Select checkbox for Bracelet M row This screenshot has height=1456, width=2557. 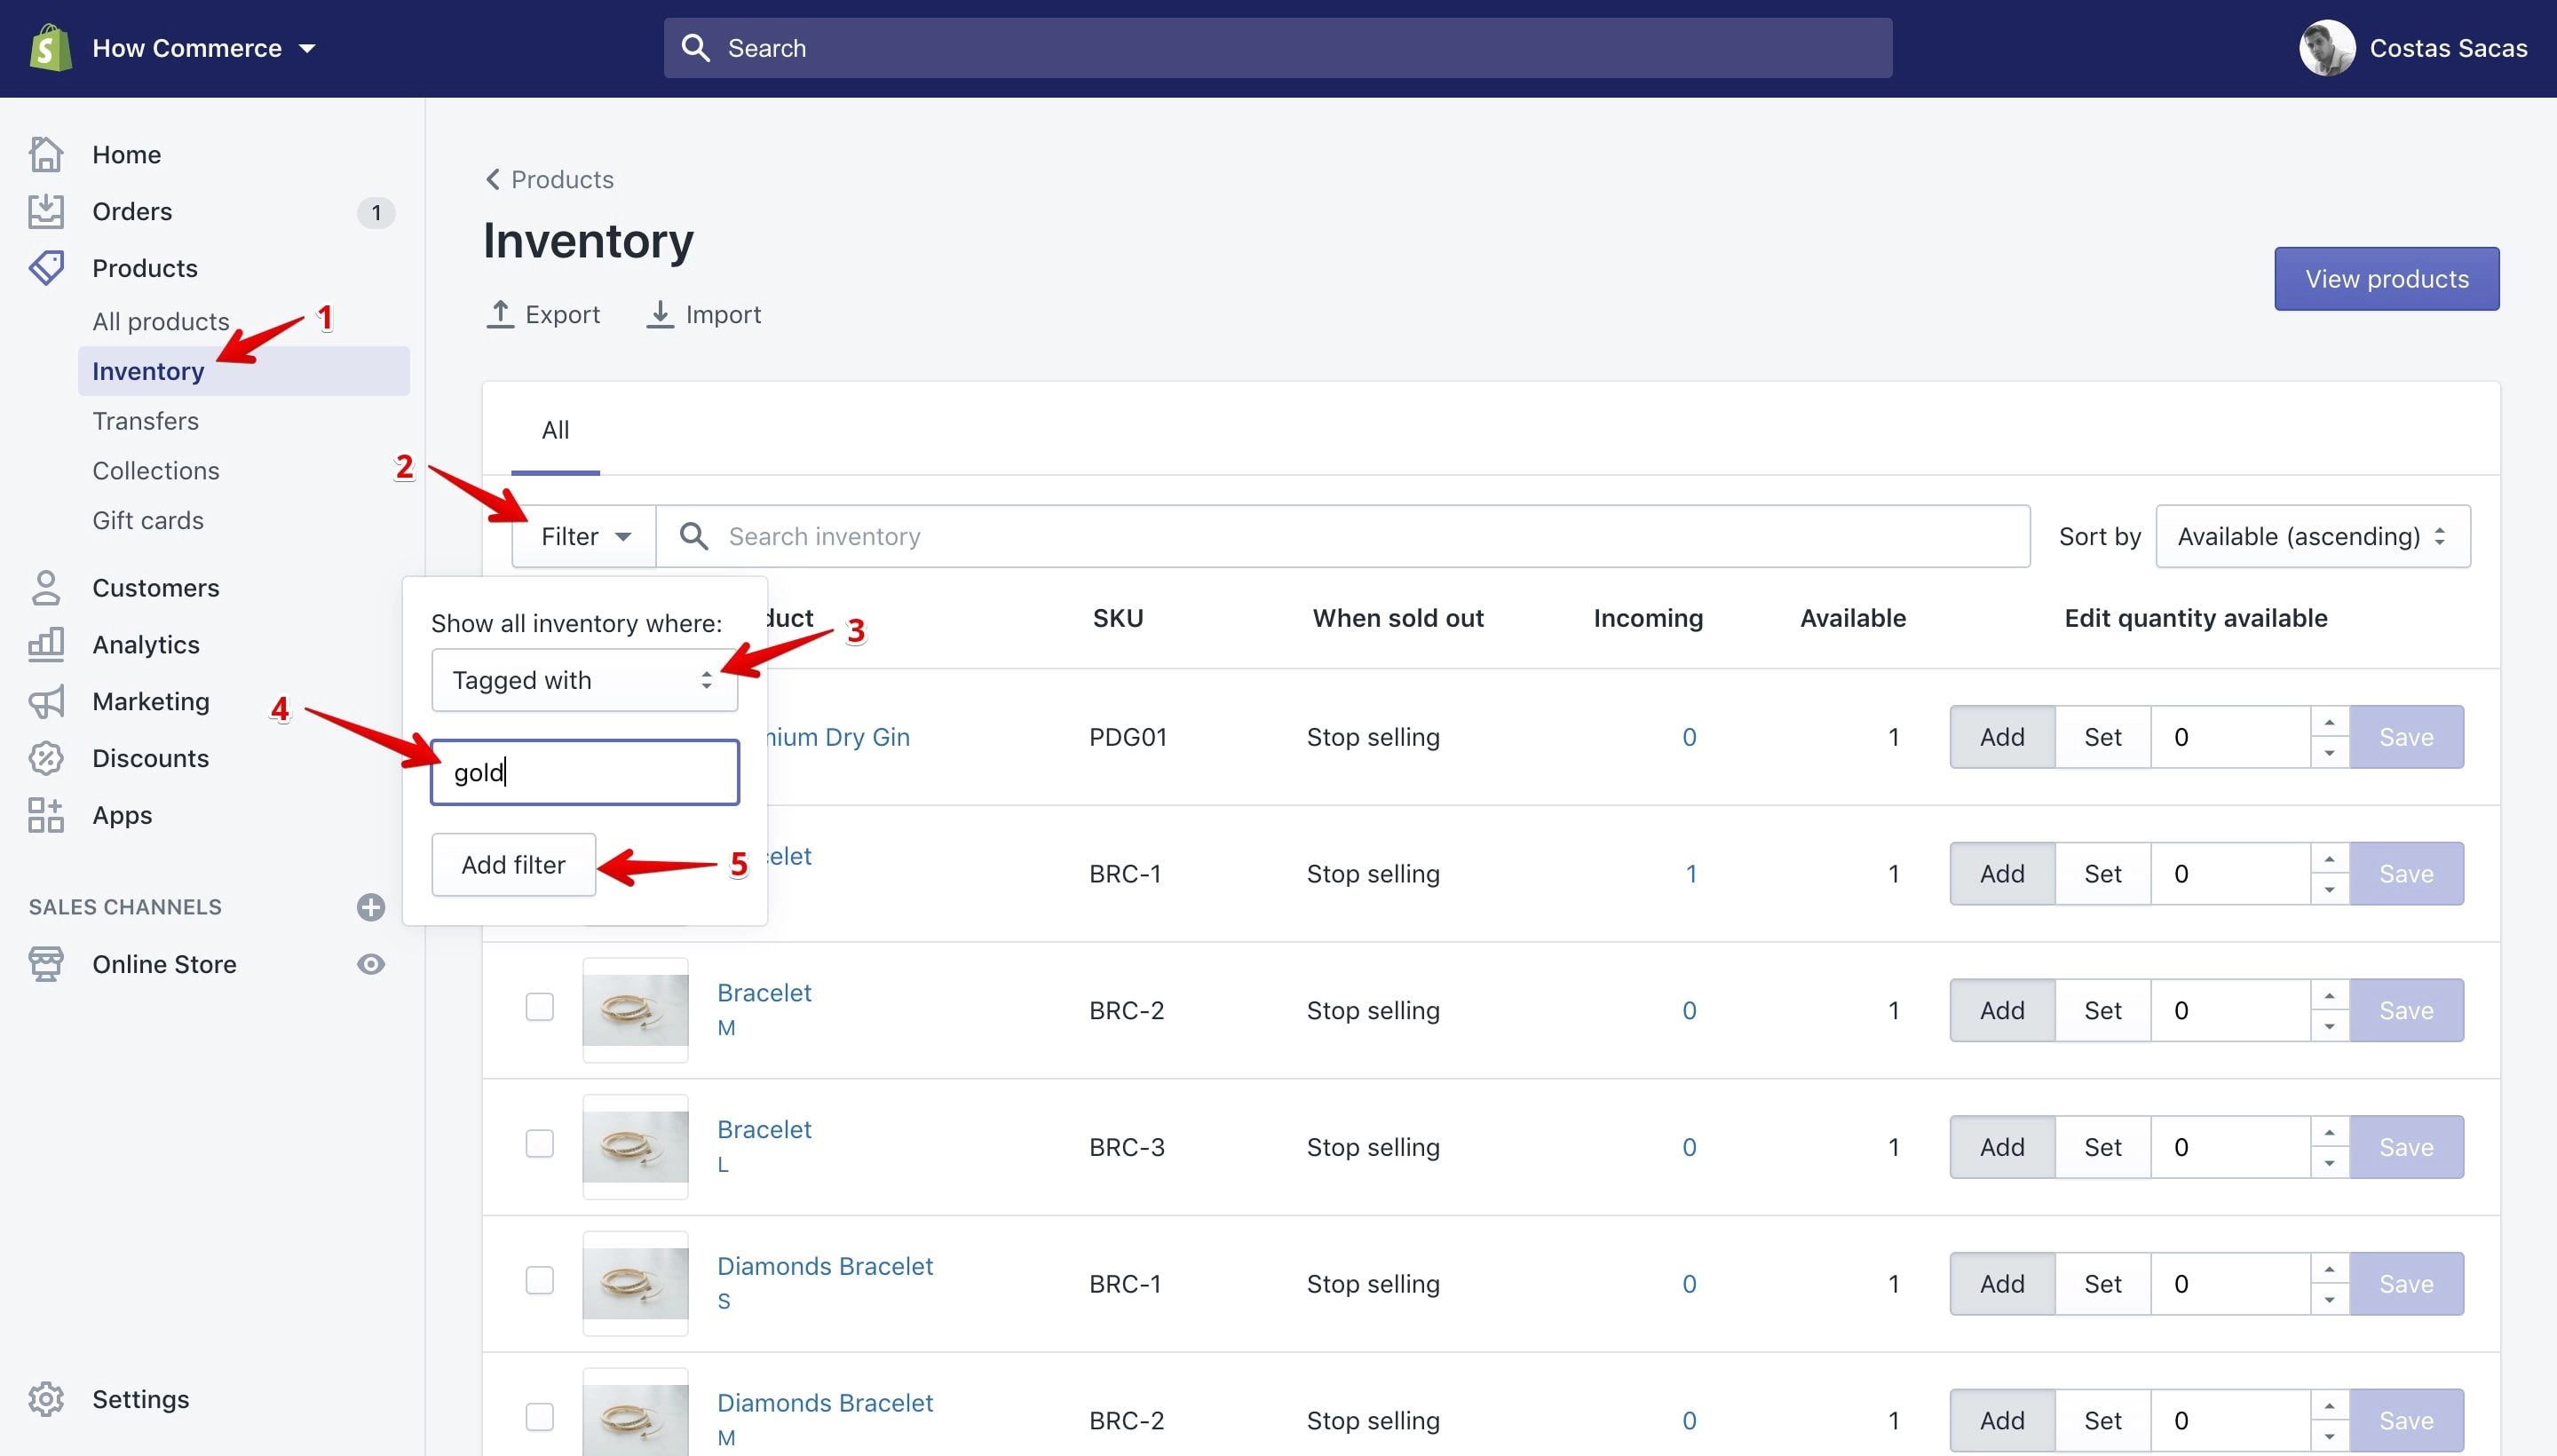[x=540, y=1006]
